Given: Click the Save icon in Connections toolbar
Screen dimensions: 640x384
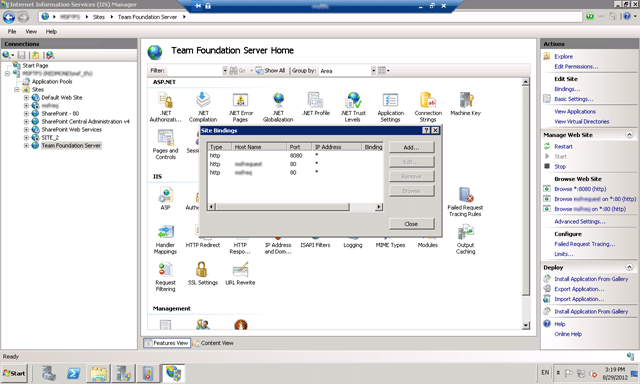Looking at the screenshot, I should click(22, 55).
